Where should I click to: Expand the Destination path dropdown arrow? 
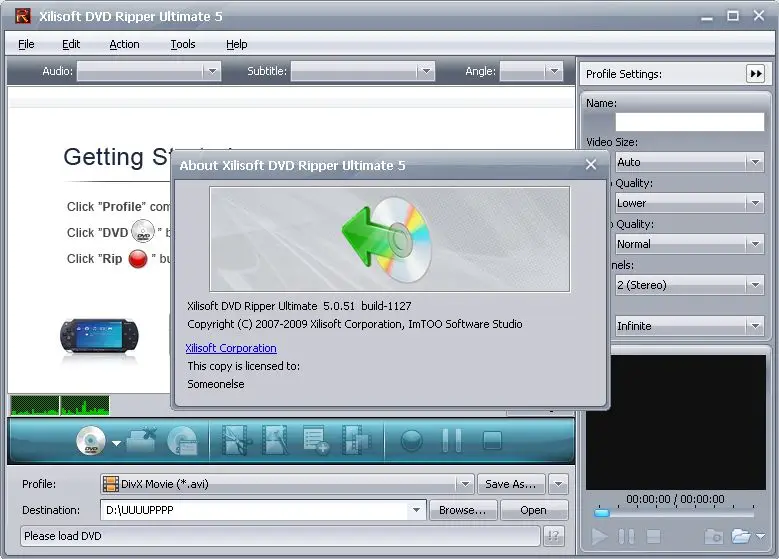(x=416, y=510)
